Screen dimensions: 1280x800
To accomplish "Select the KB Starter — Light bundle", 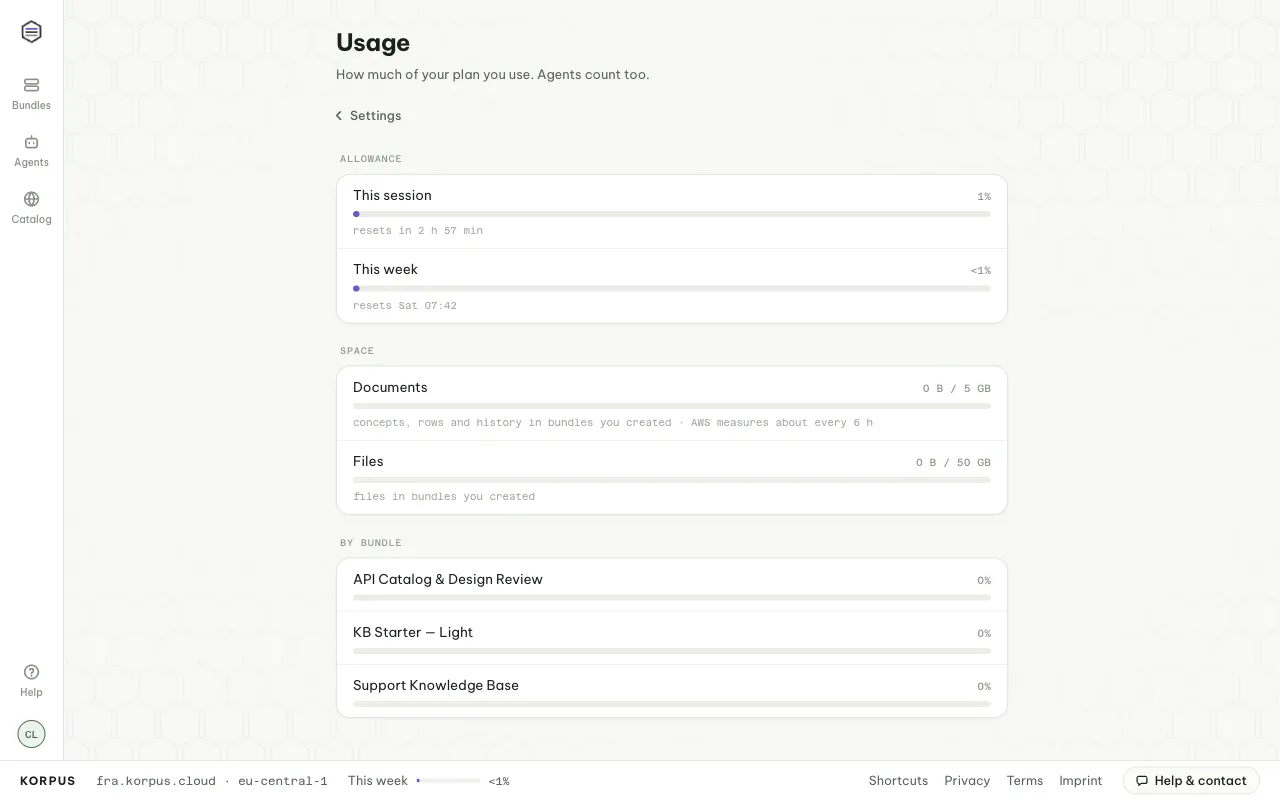I will tap(672, 638).
